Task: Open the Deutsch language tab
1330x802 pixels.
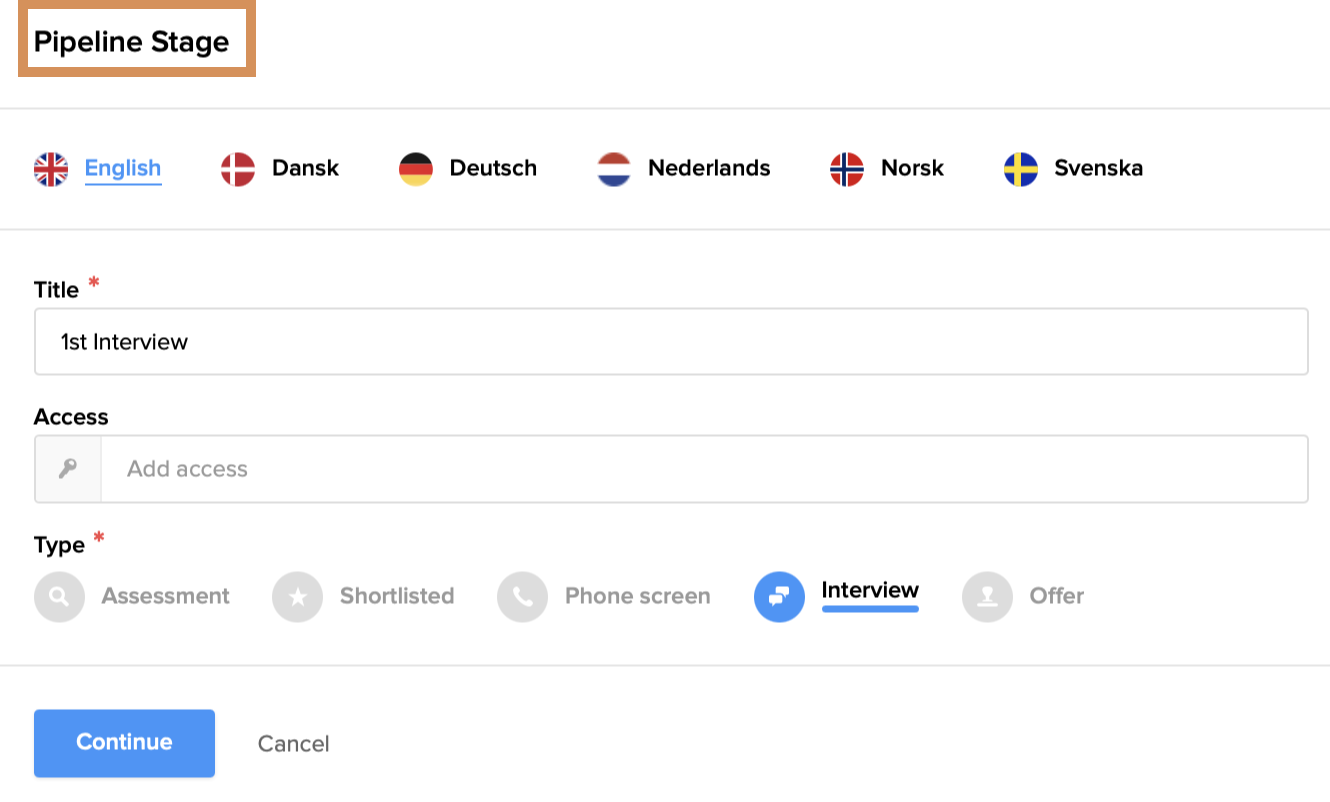Action: click(493, 168)
